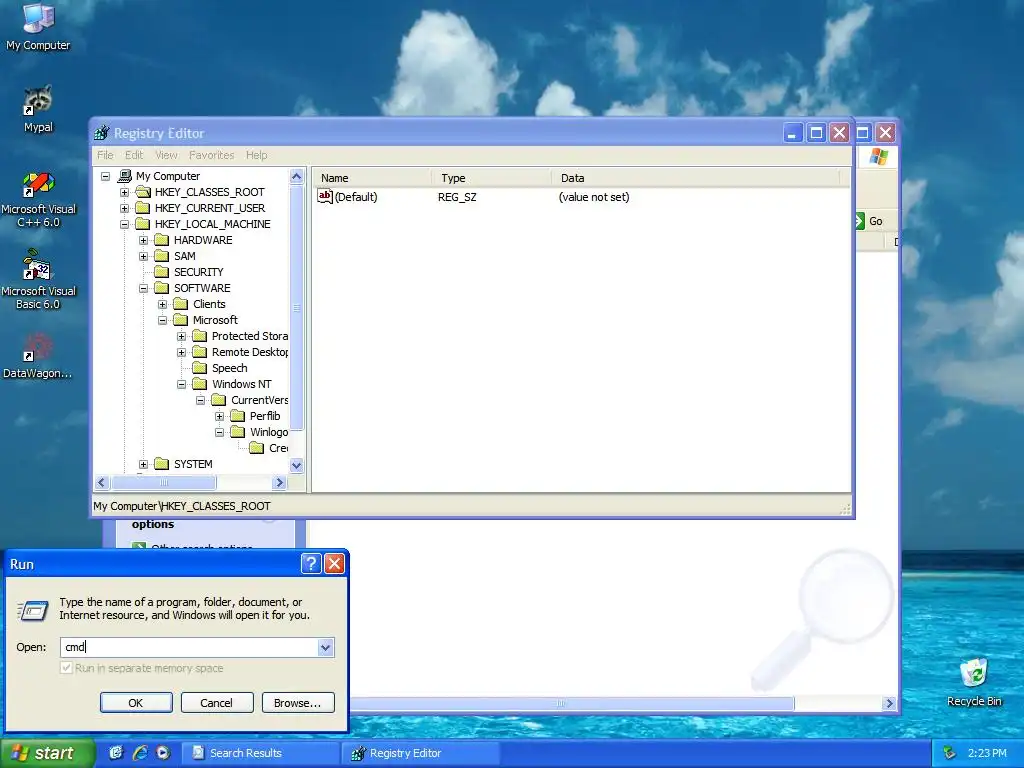
Task: Click the Speech folder icon
Action: pyautogui.click(x=199, y=368)
